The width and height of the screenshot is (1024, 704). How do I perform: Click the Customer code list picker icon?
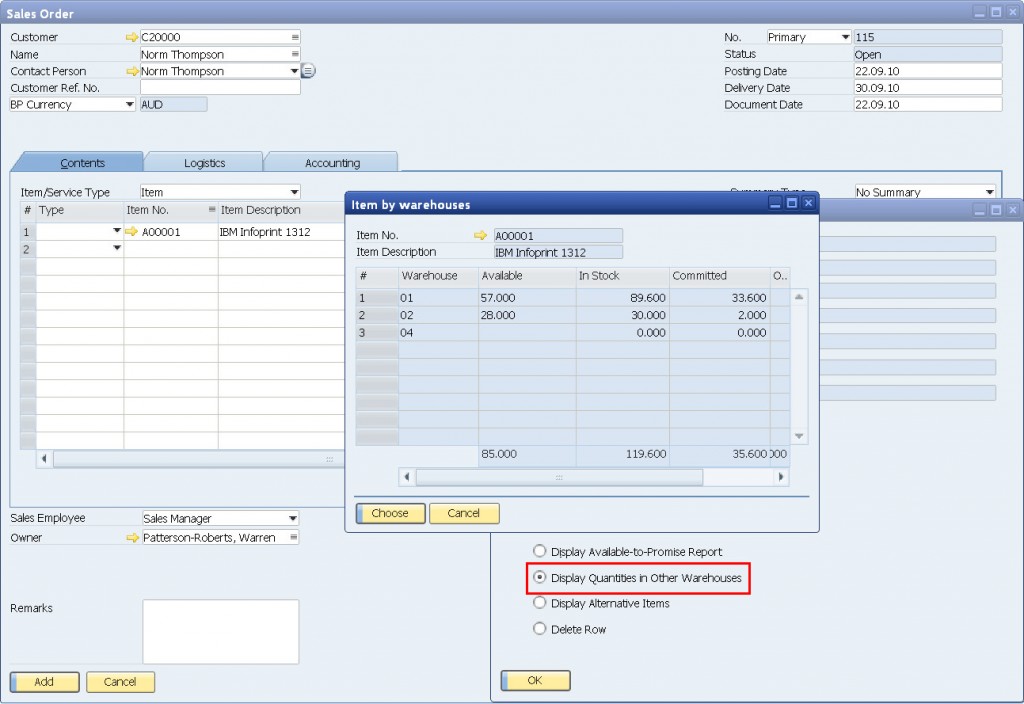point(295,38)
